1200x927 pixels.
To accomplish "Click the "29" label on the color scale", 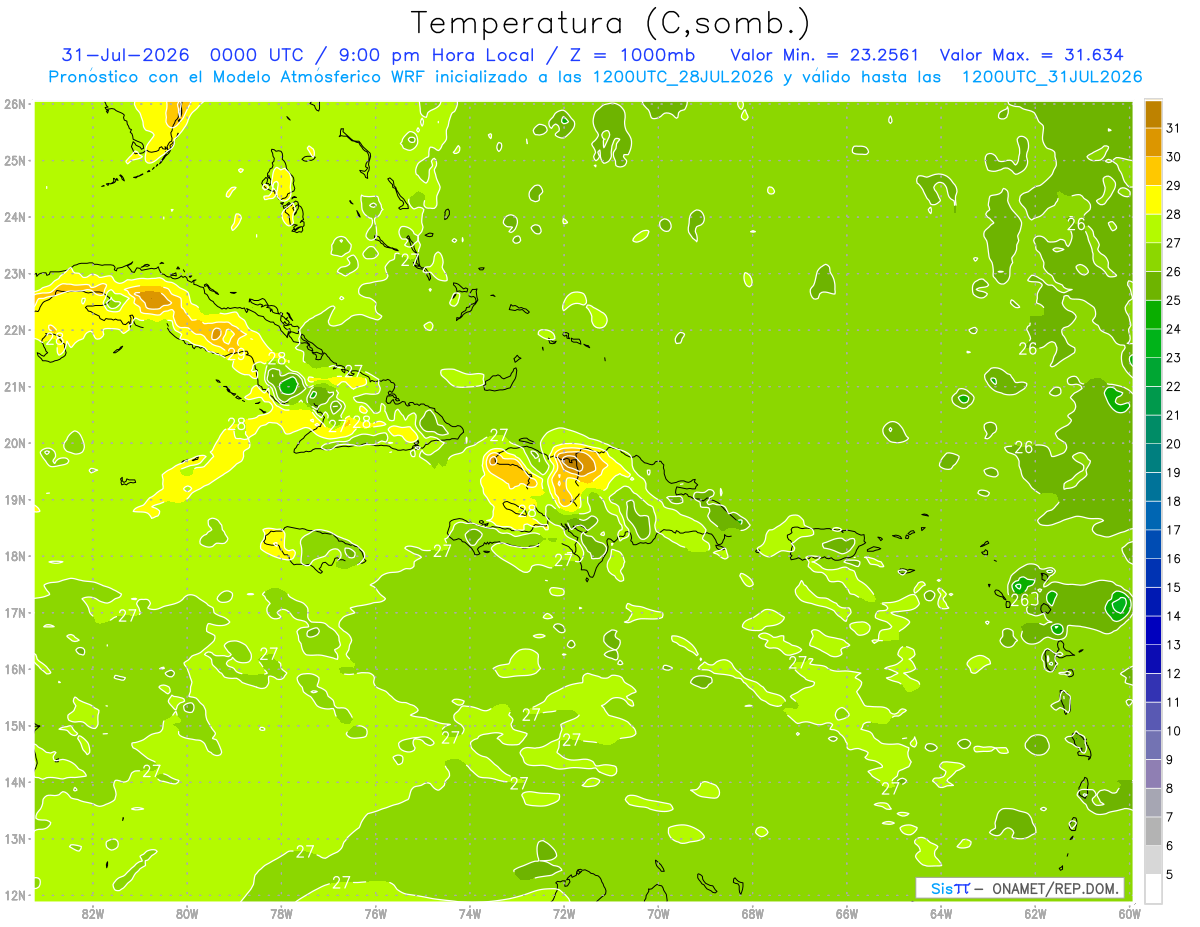I will coord(1174,186).
